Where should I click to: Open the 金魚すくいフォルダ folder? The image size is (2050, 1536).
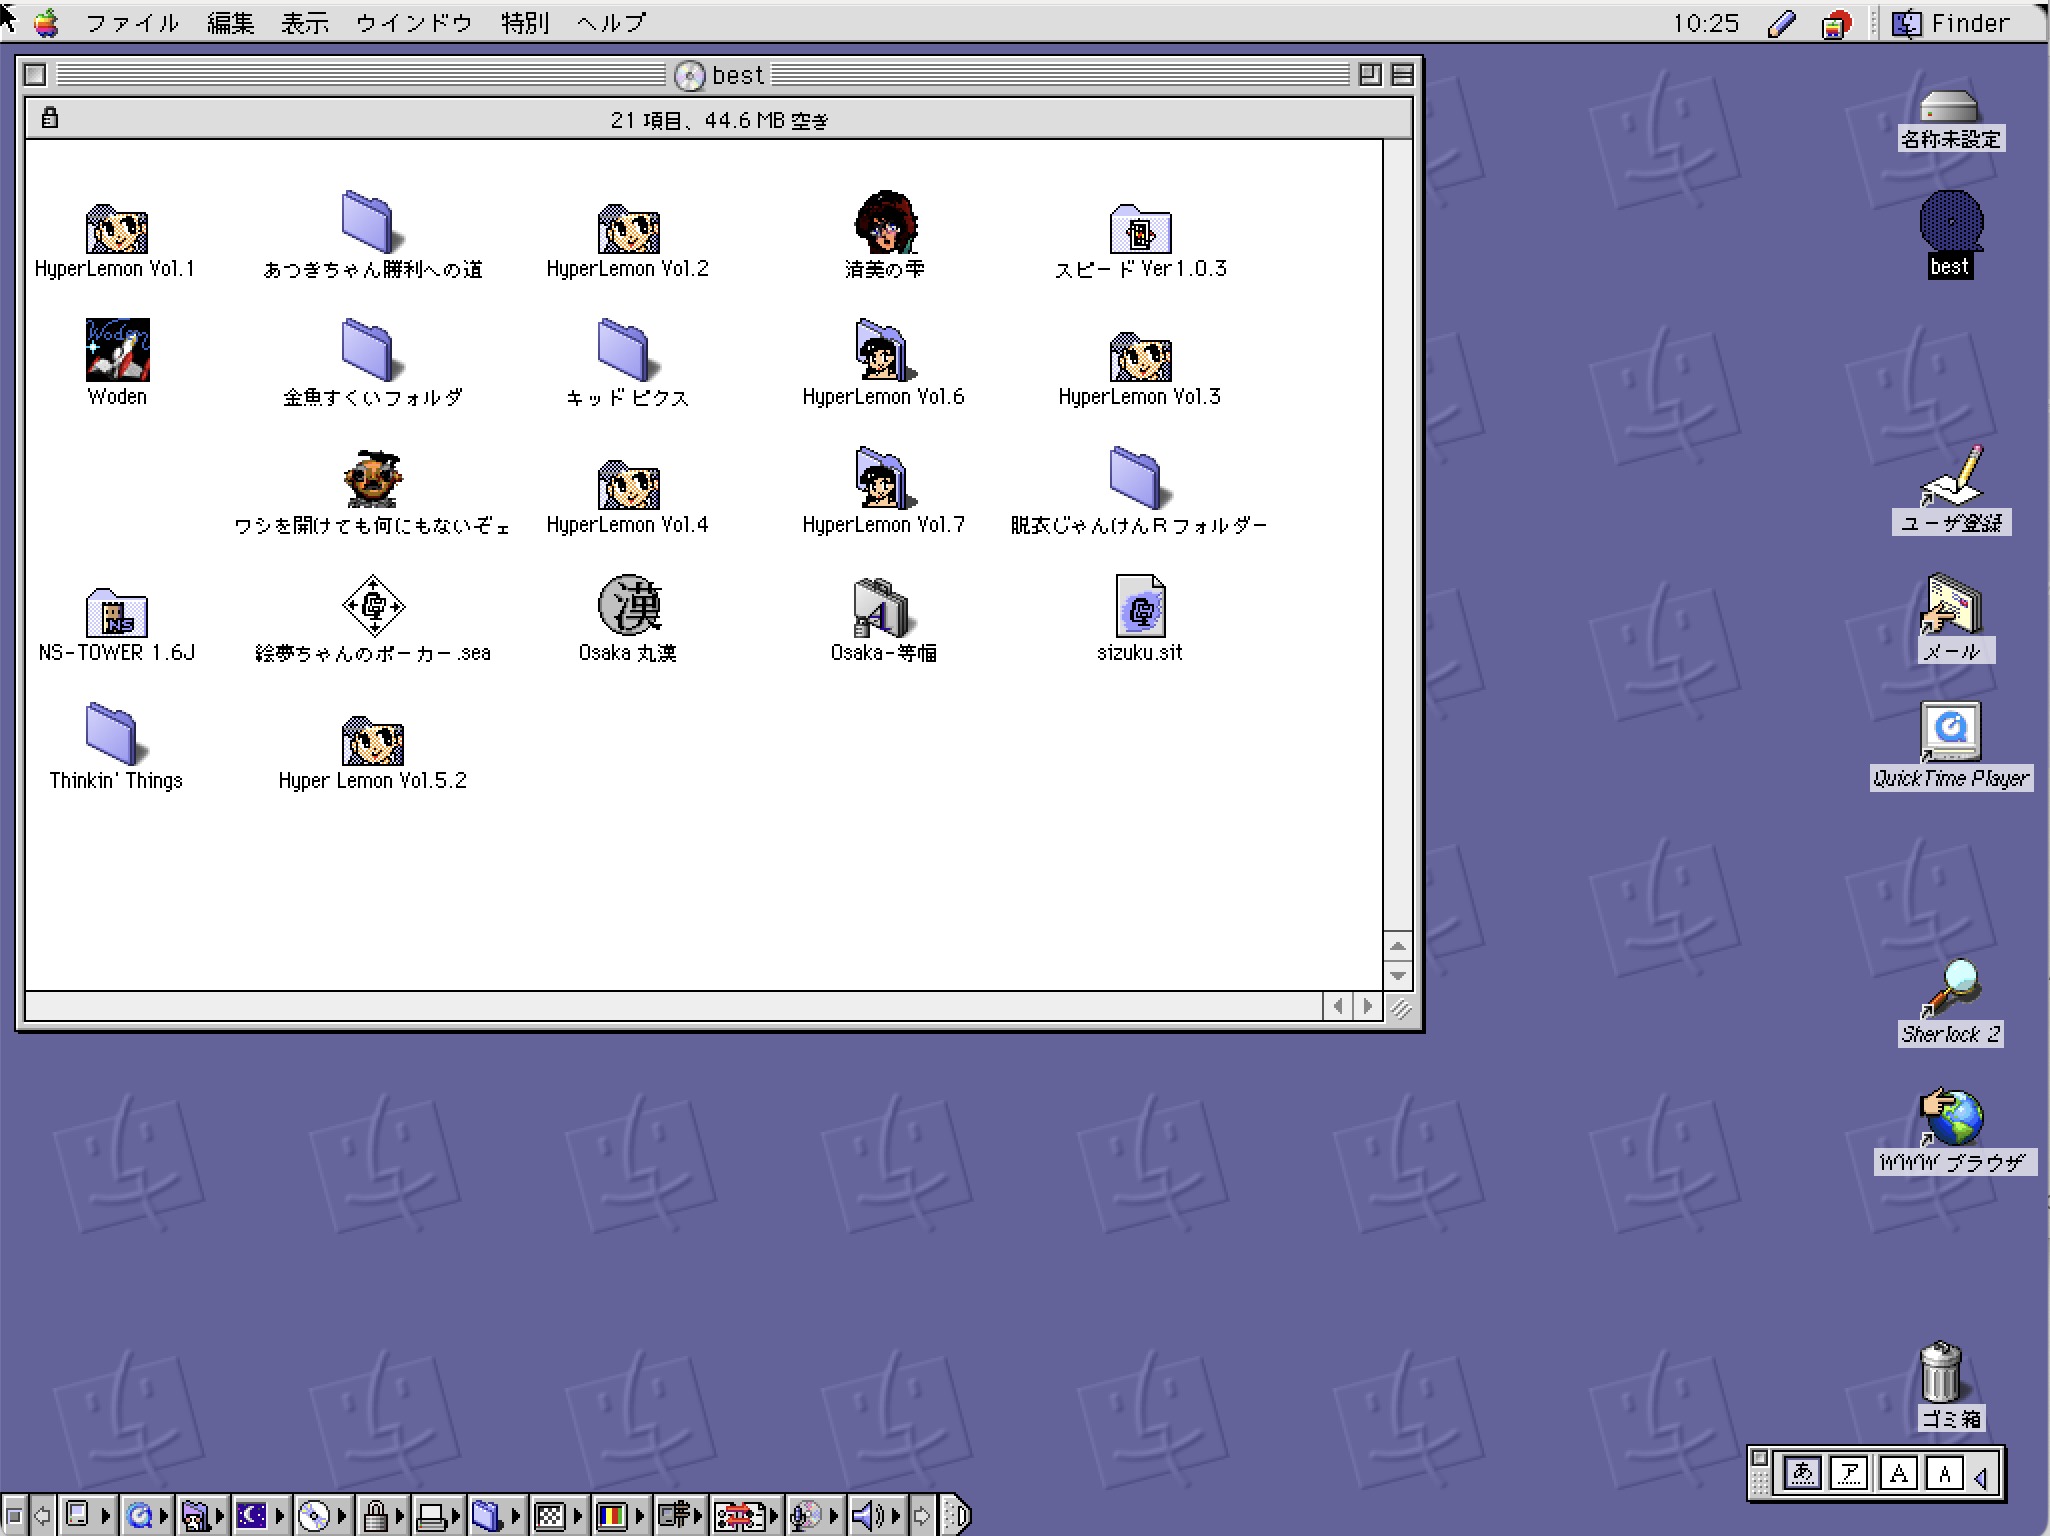[372, 350]
